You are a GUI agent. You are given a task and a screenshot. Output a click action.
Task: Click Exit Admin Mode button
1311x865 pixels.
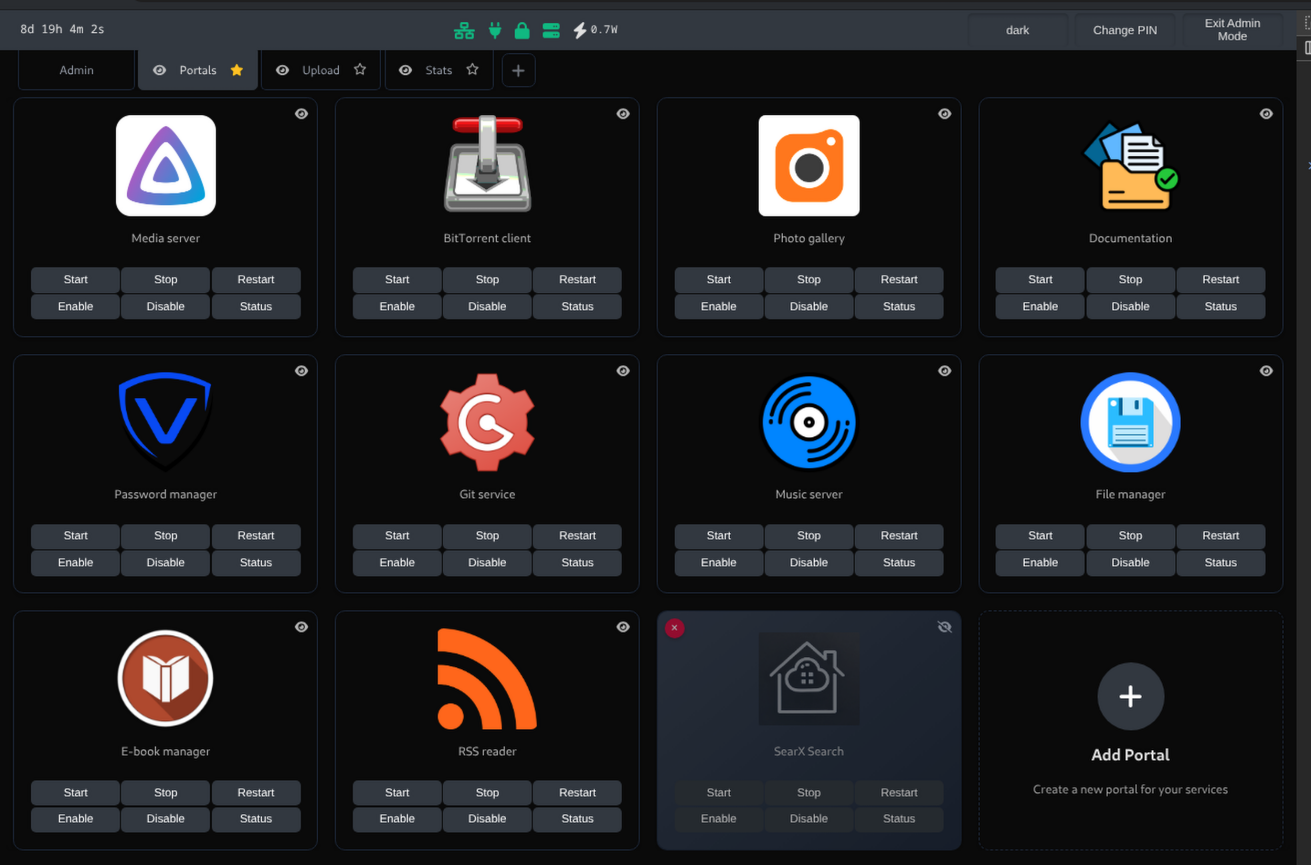click(x=1232, y=30)
